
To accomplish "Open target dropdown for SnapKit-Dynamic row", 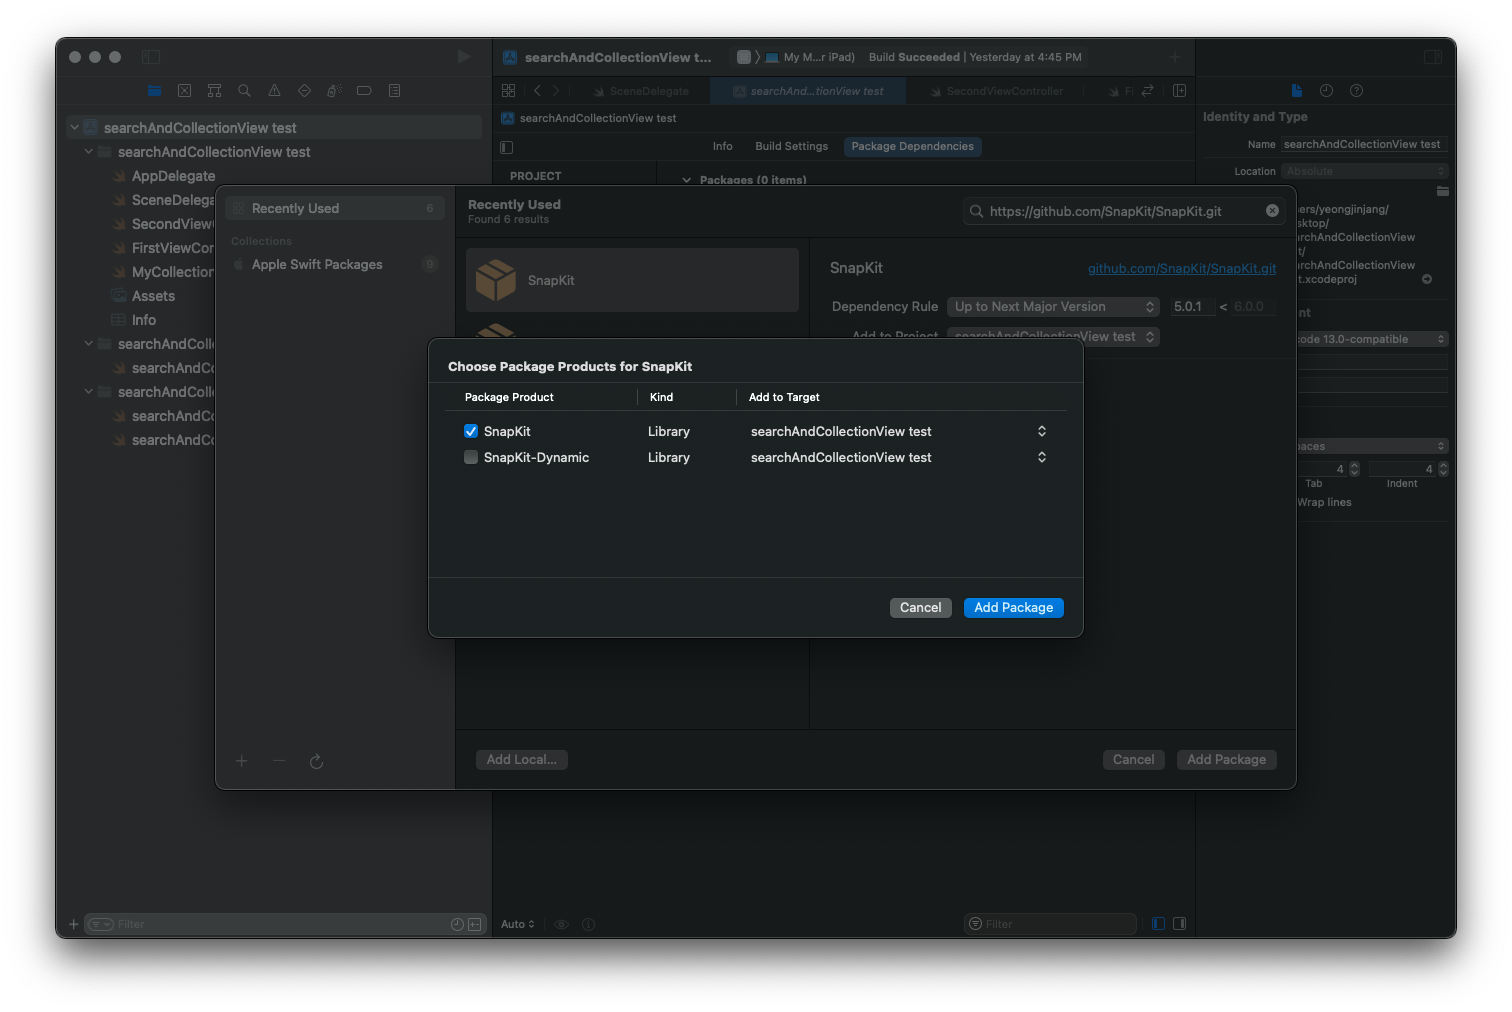I will click(x=1042, y=457).
